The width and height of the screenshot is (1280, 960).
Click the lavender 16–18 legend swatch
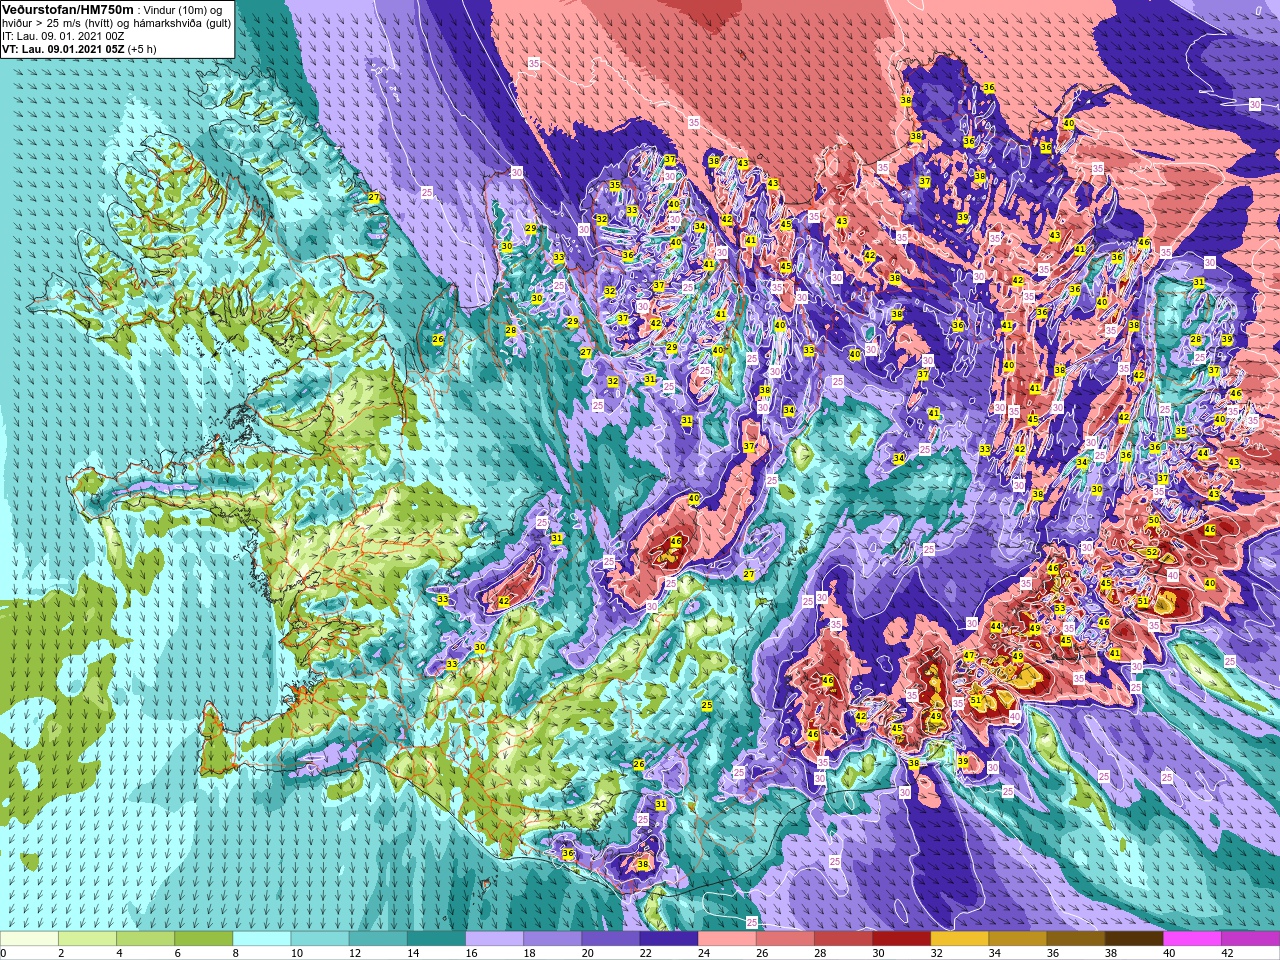494,939
